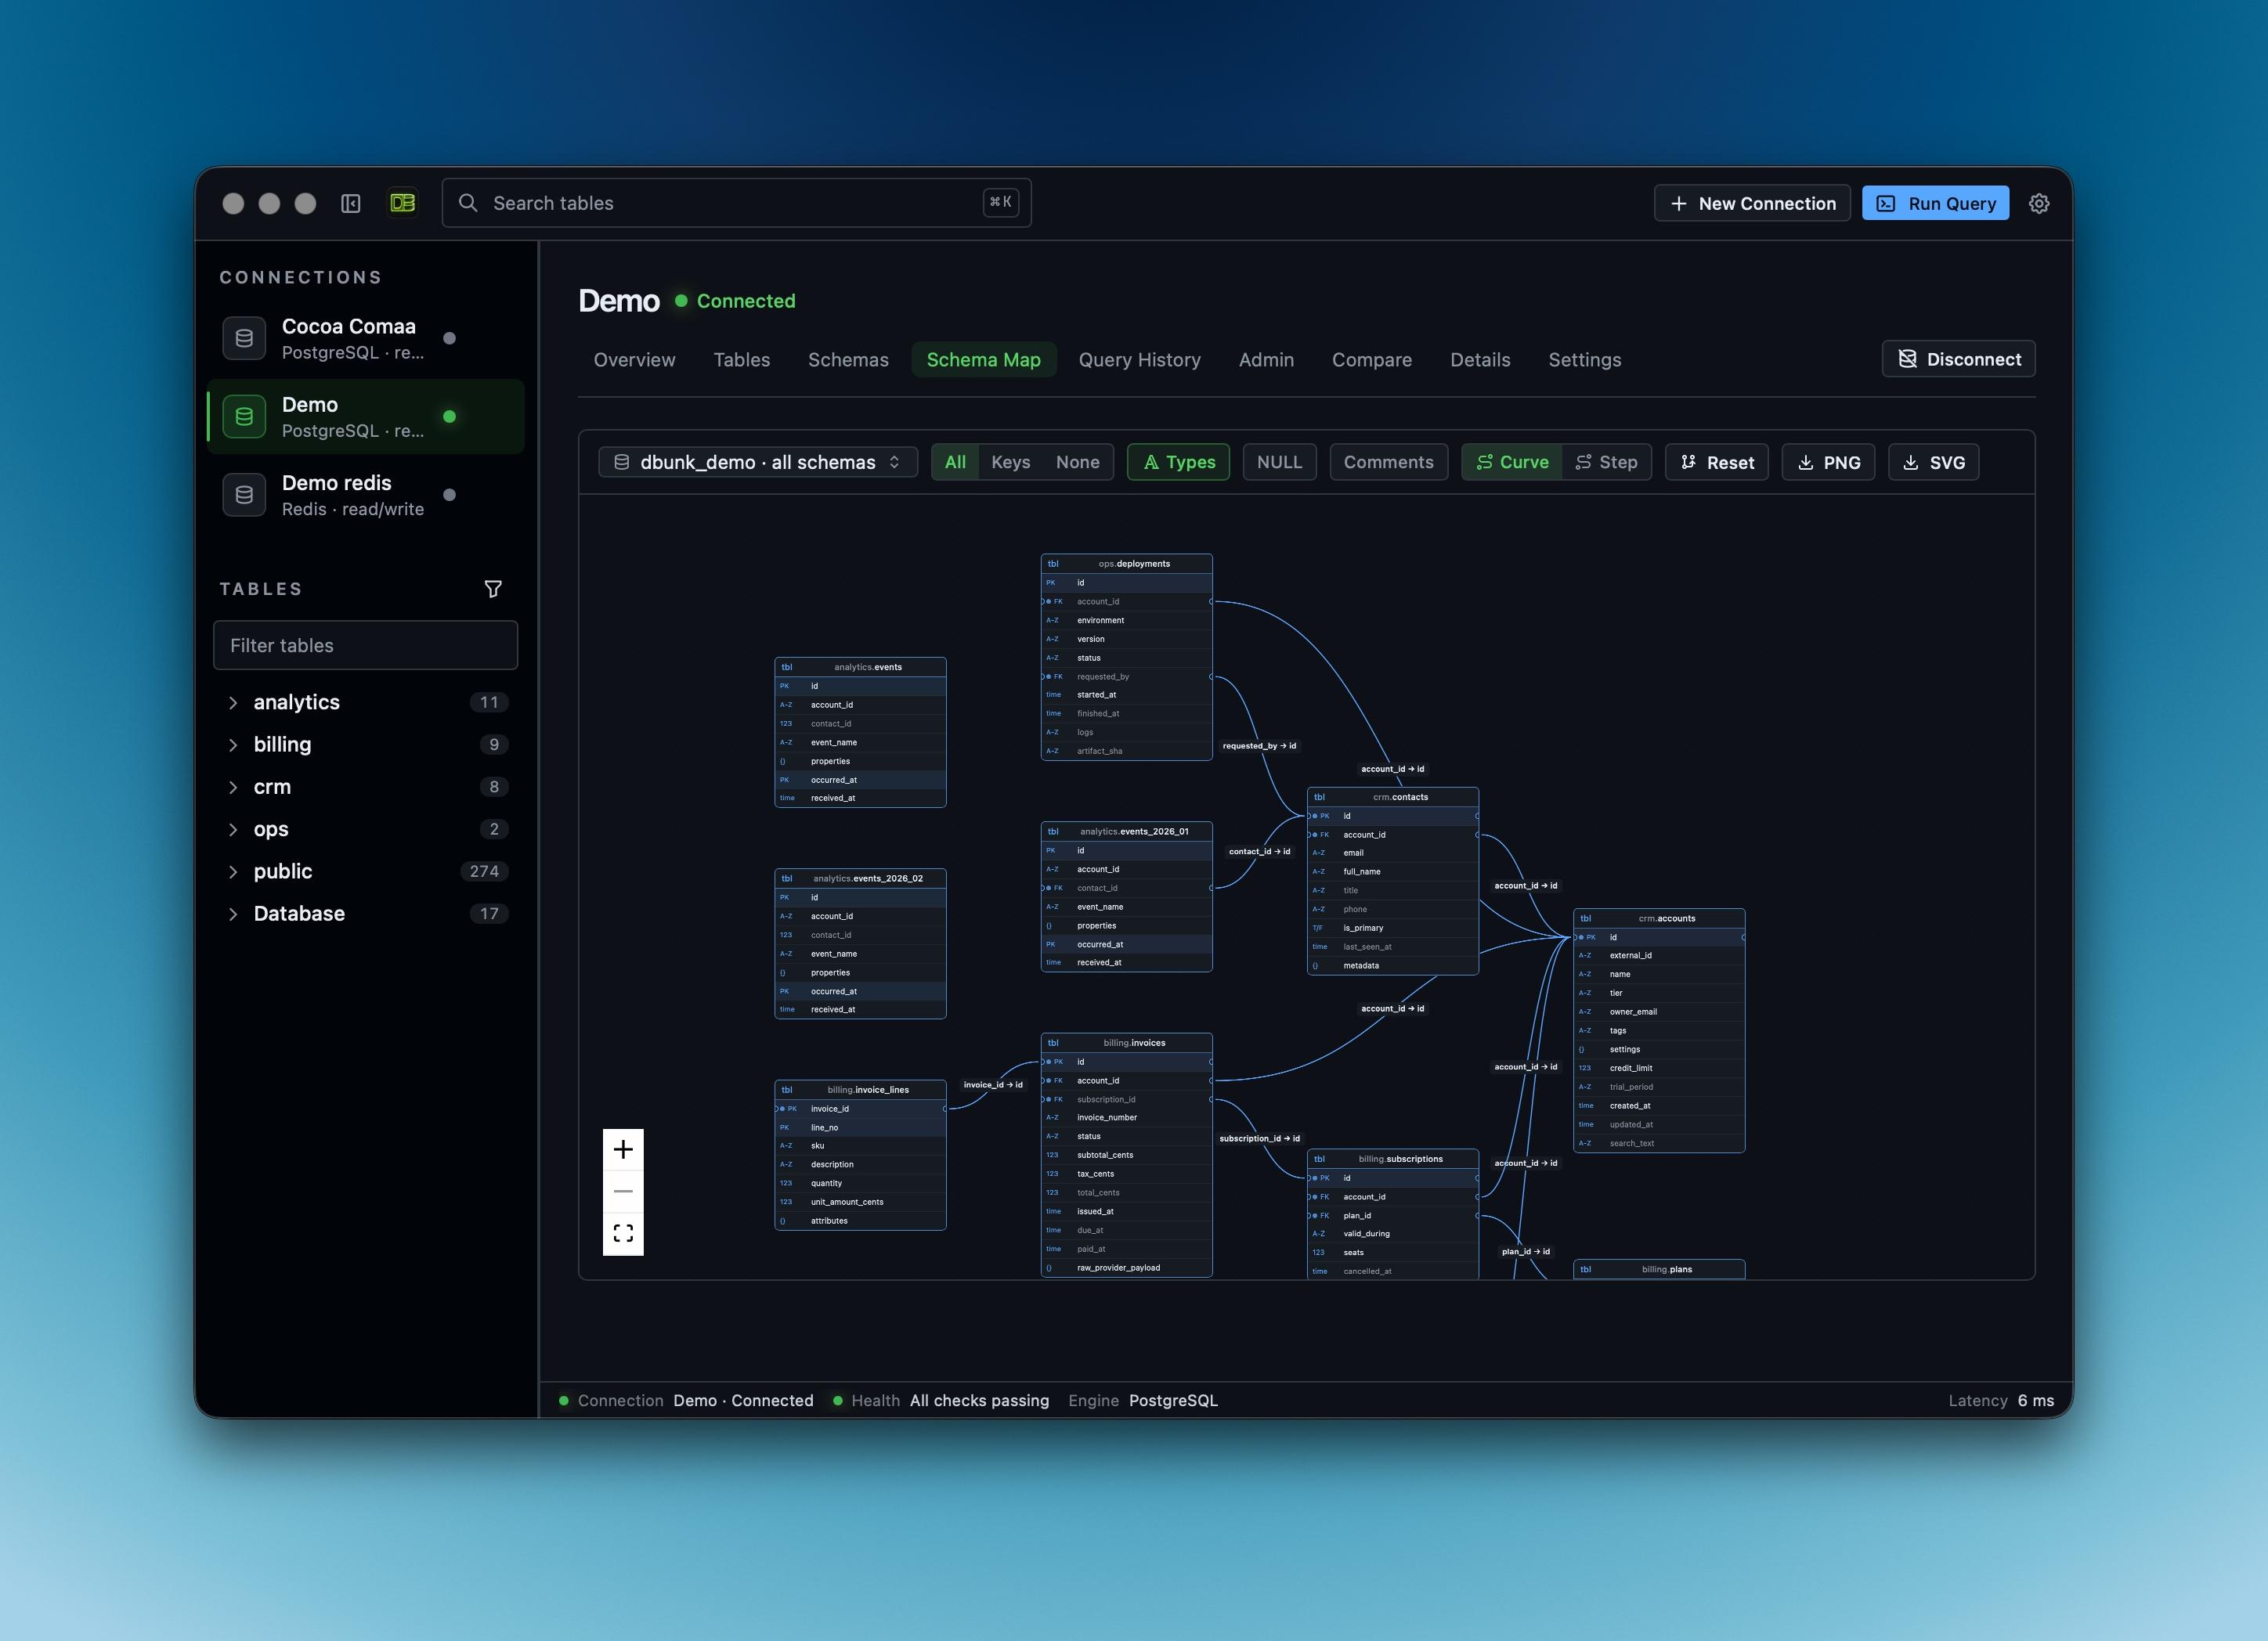Open settings gear icon
The image size is (2268, 1641).
(x=2039, y=203)
